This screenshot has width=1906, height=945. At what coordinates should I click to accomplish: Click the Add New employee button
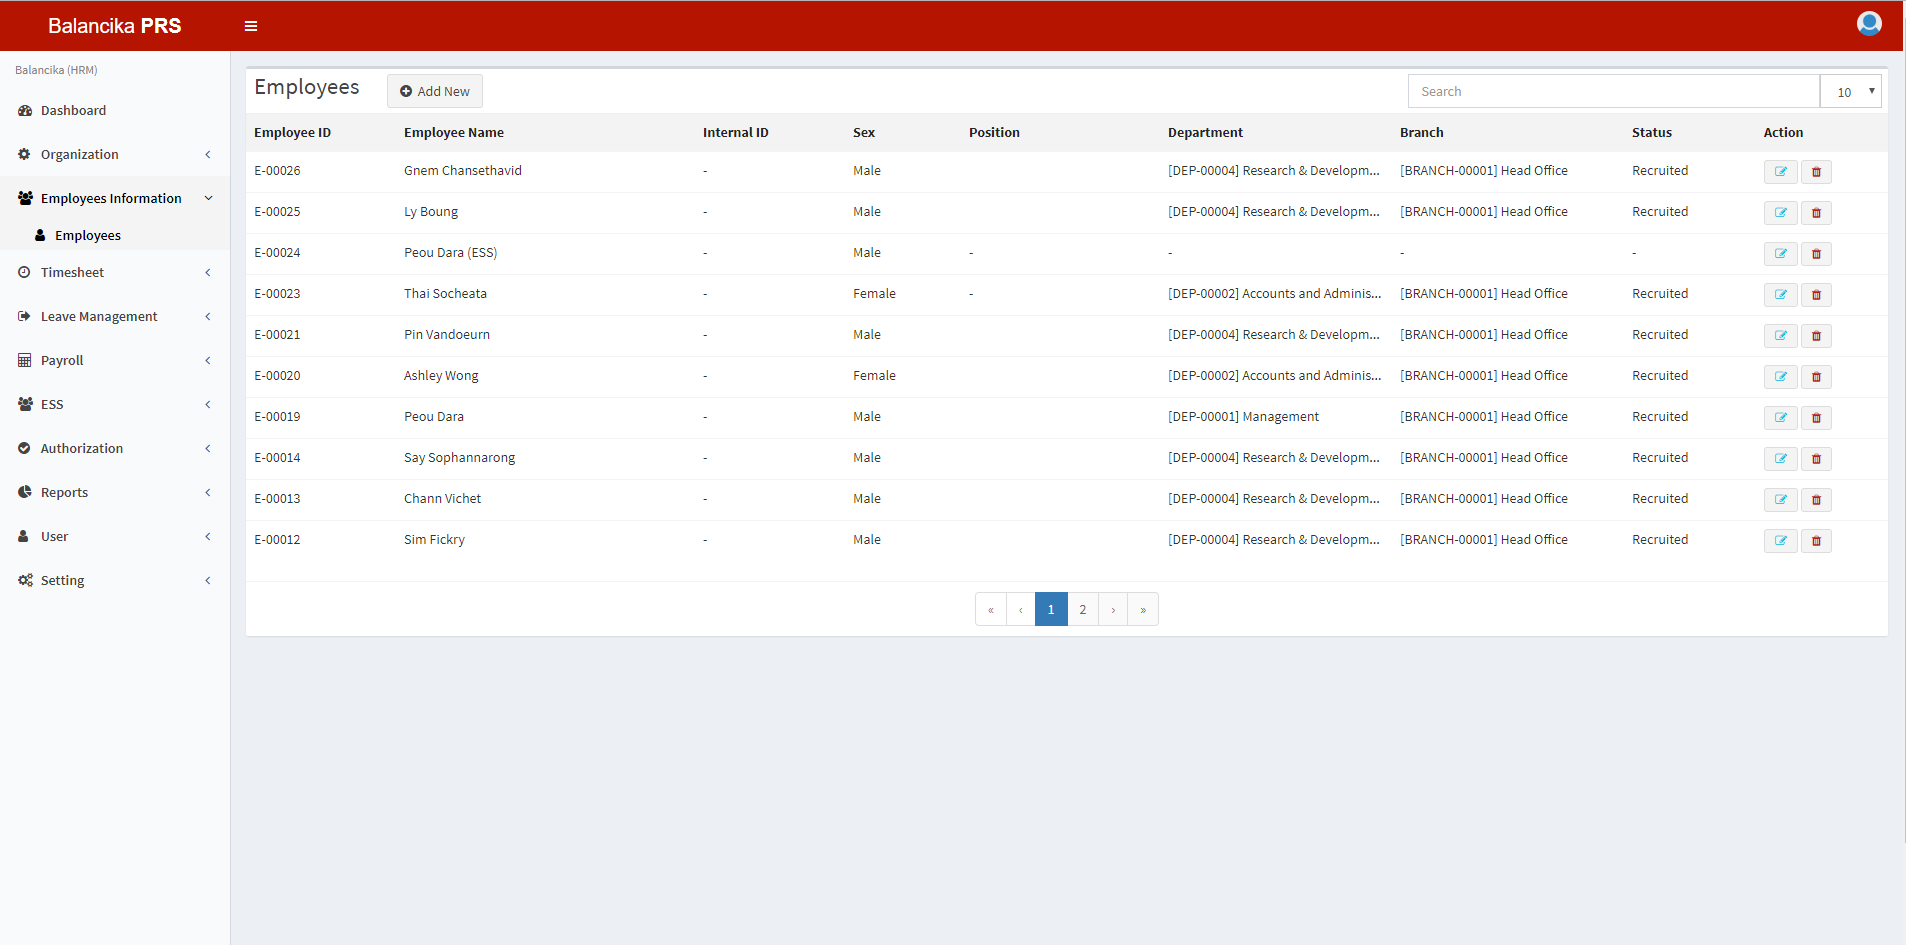click(435, 91)
